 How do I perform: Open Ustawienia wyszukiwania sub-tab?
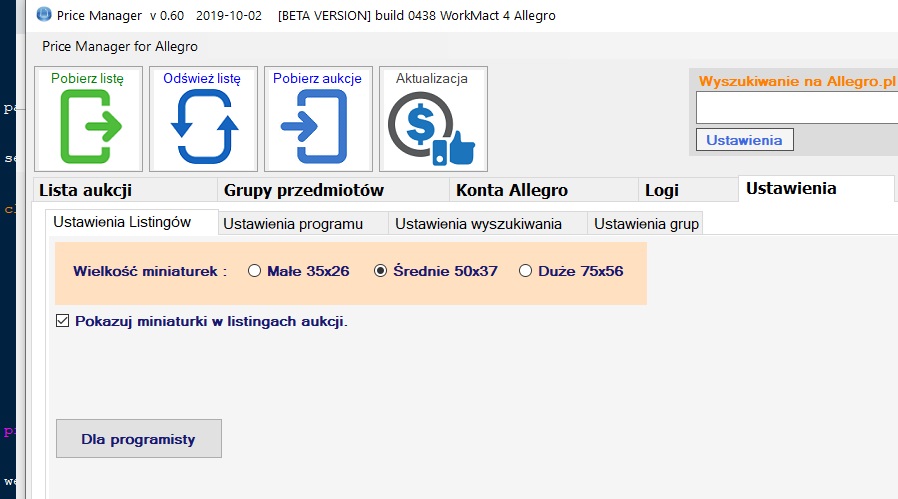click(x=487, y=223)
